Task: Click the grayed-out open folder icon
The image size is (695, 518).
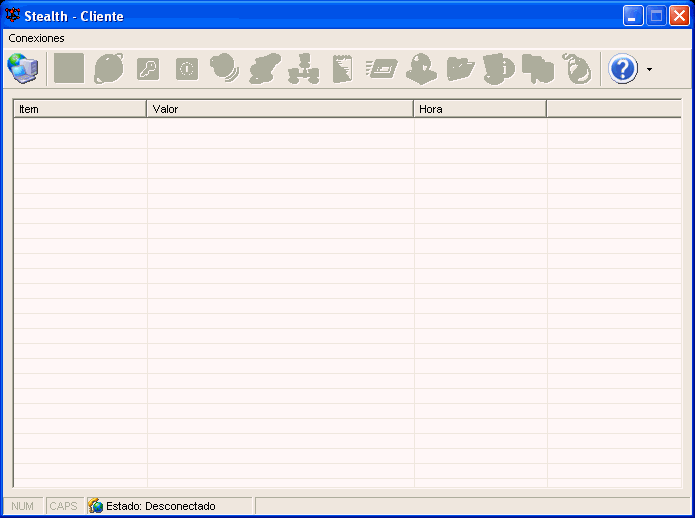Action: (460, 69)
